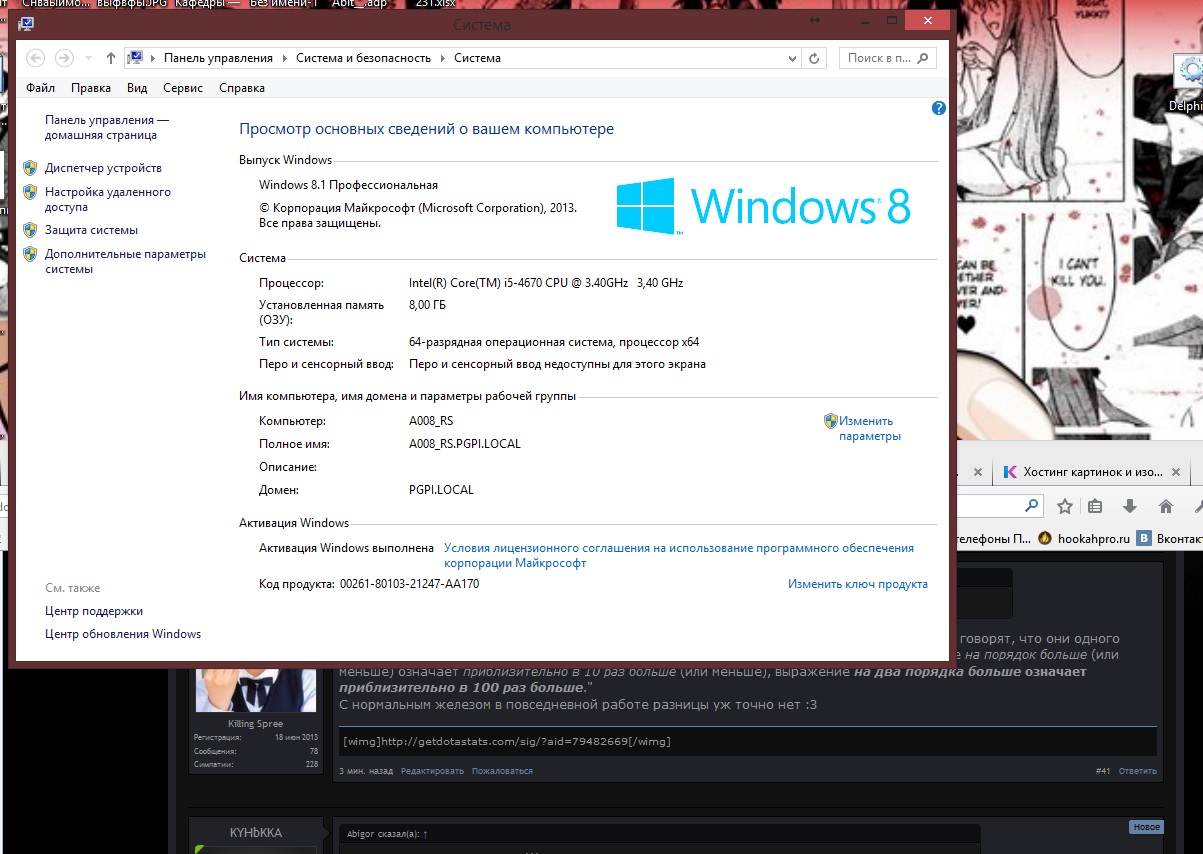Open Диспетчер устройств link
The width and height of the screenshot is (1203, 854).
click(103, 168)
